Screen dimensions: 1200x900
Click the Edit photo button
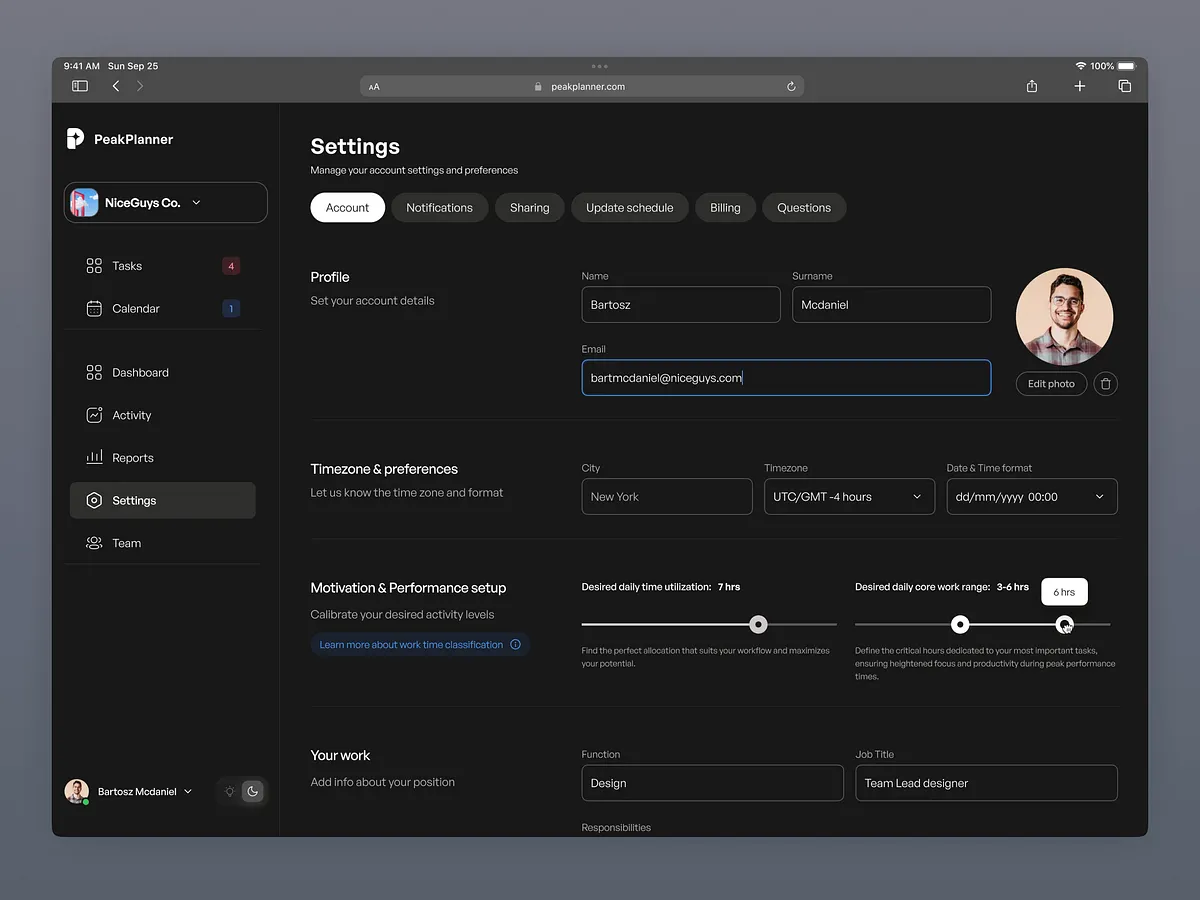[x=1051, y=383]
